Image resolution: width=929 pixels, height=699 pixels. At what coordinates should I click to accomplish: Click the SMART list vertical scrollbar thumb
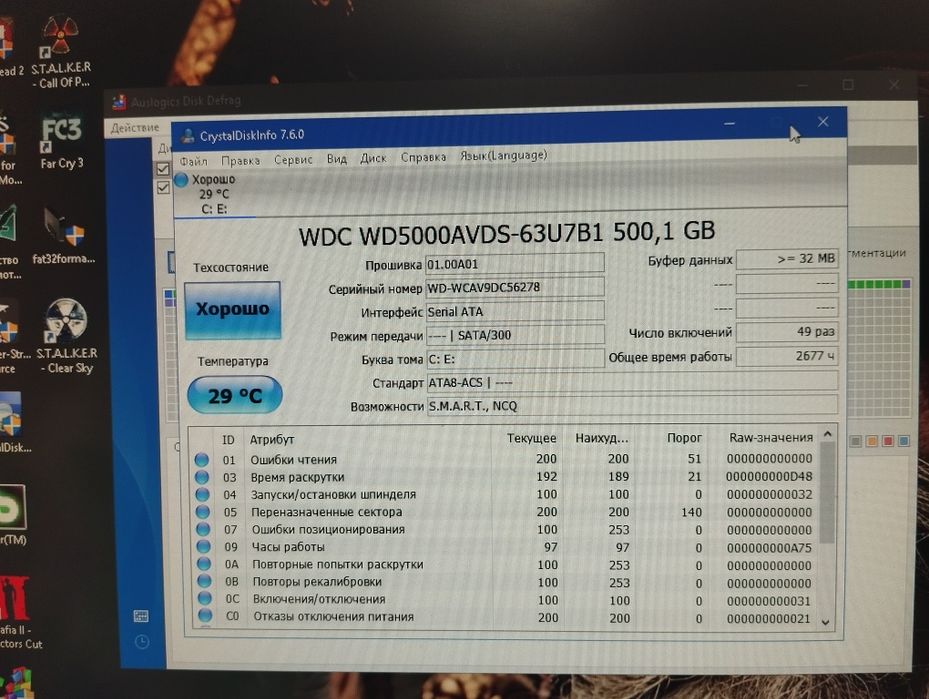(x=827, y=493)
